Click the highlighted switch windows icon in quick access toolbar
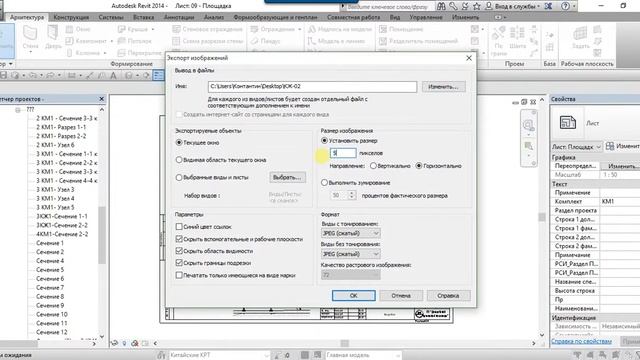 click(158, 76)
